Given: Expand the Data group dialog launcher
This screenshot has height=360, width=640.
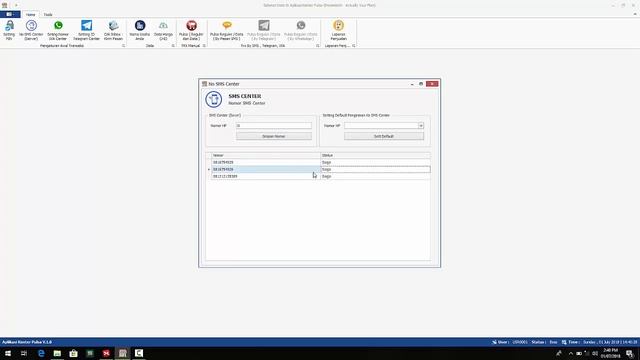Looking at the screenshot, I should [173, 46].
